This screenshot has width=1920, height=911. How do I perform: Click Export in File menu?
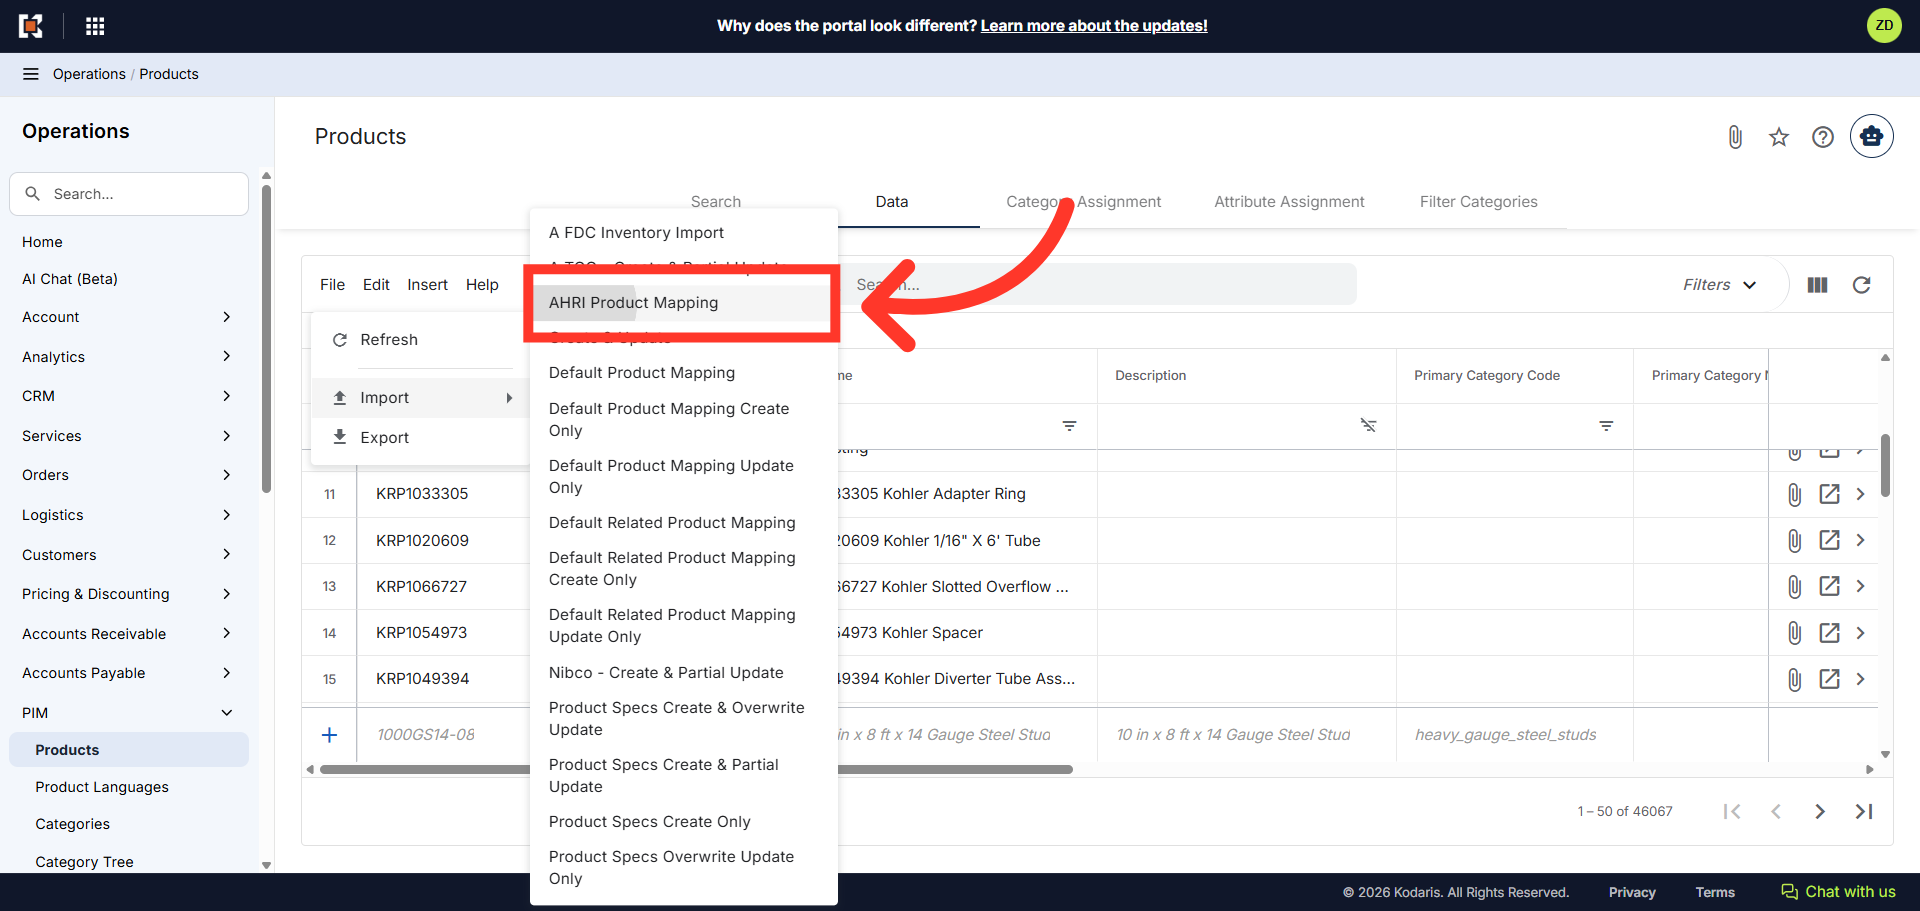click(x=420, y=438)
